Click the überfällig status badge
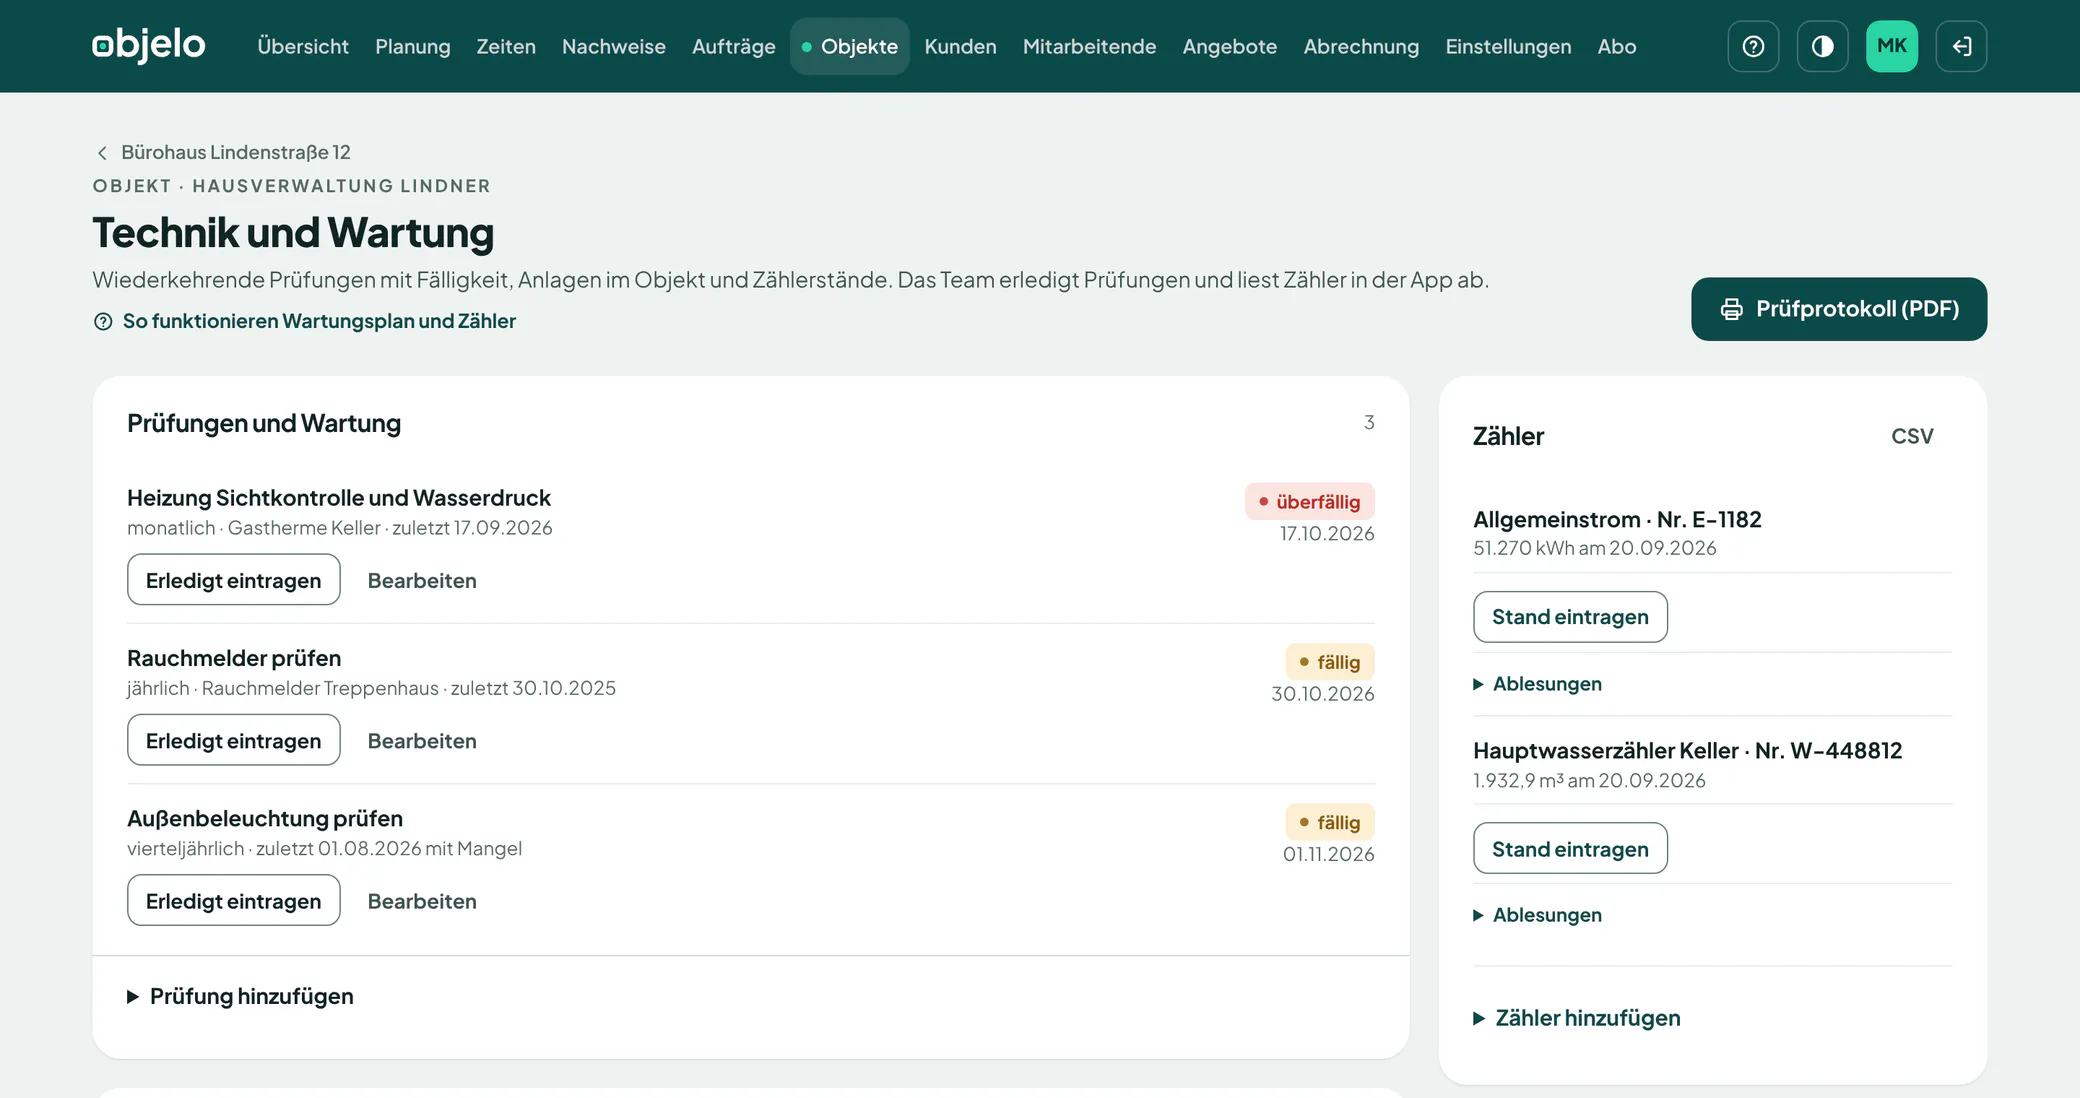The image size is (2080, 1098). click(1310, 502)
